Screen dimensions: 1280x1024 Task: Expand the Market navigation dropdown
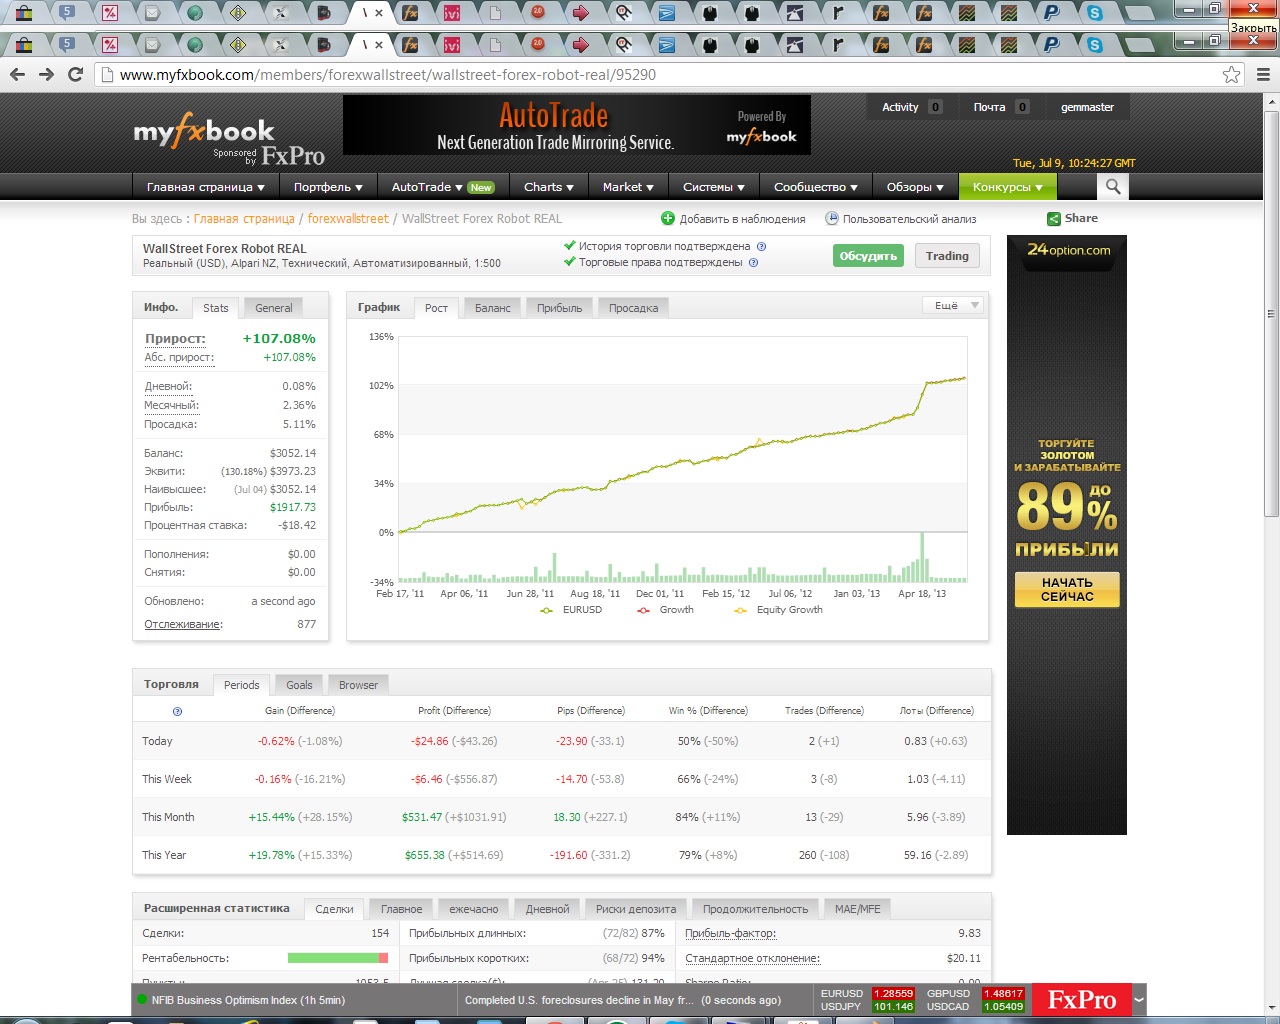point(628,187)
